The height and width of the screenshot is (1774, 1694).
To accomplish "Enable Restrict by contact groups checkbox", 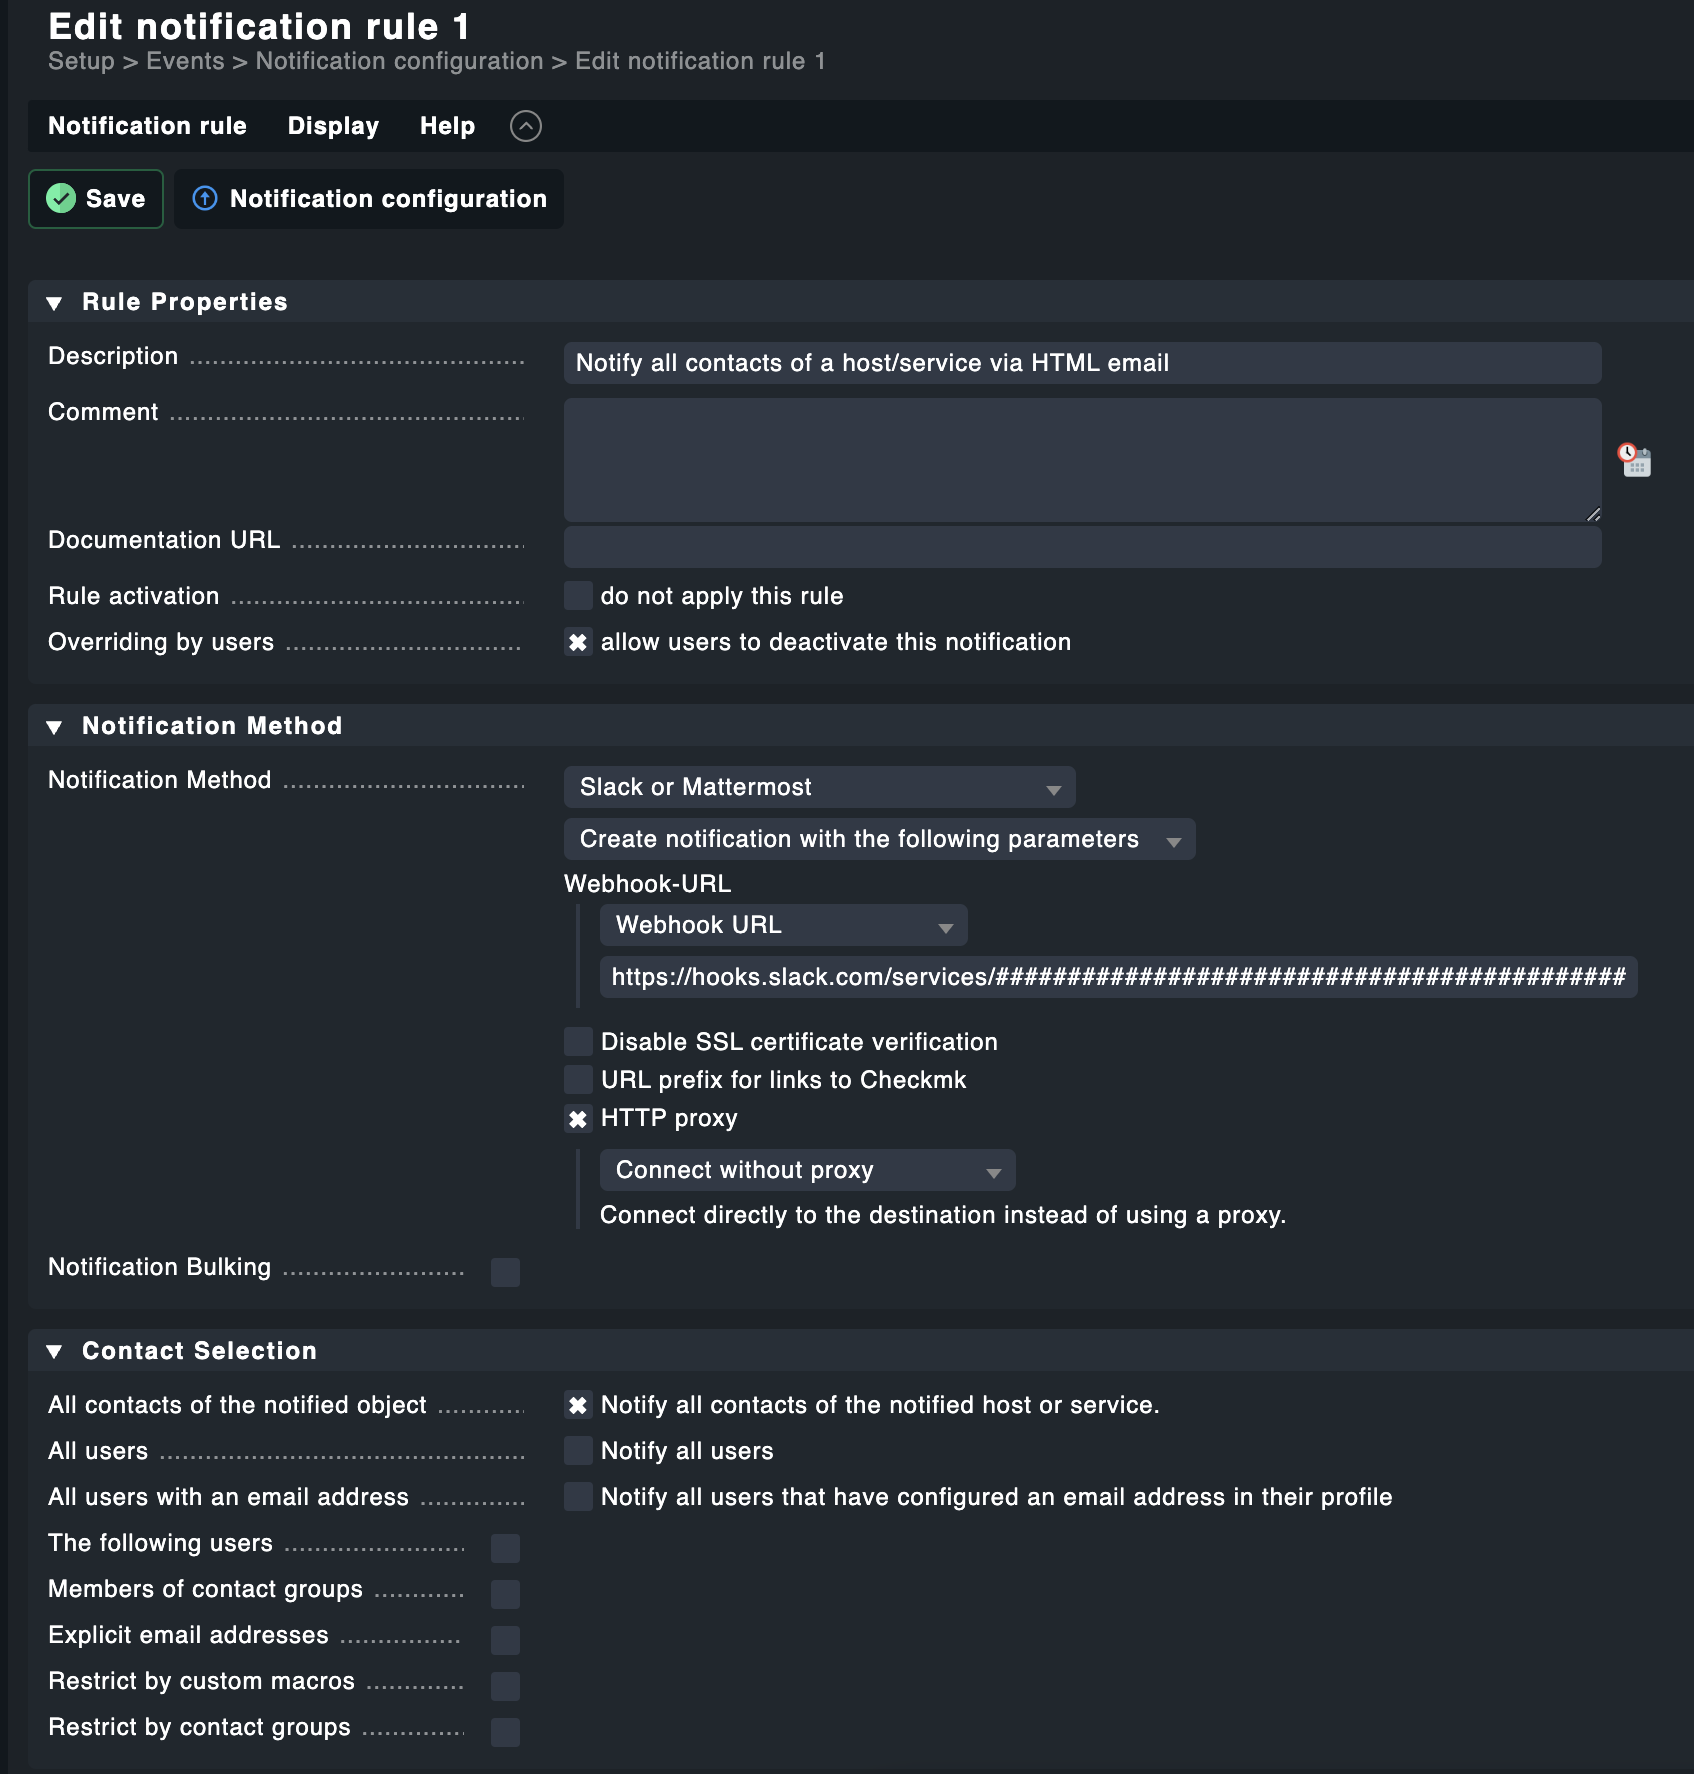I will click(505, 1732).
